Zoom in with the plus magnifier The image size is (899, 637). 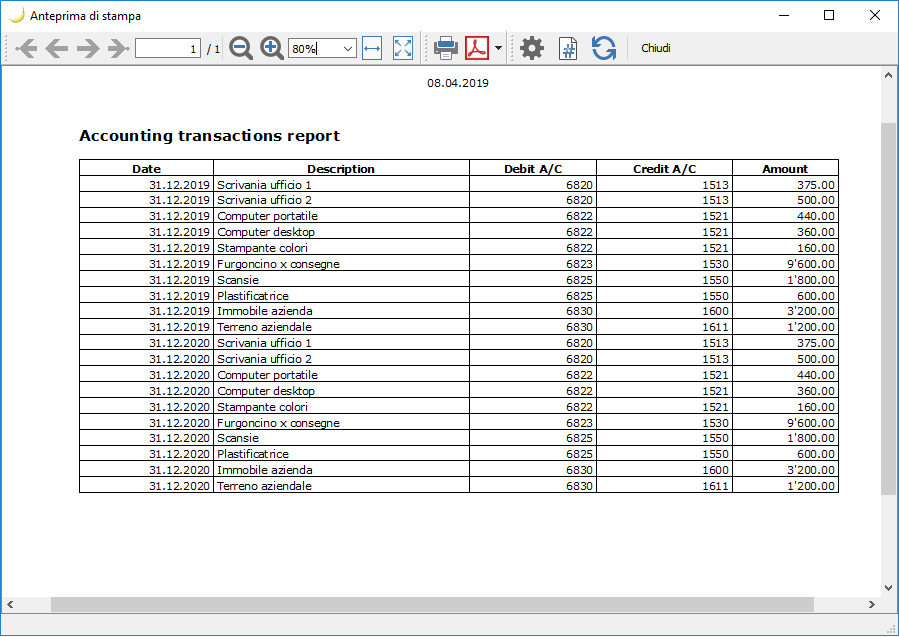pos(271,48)
